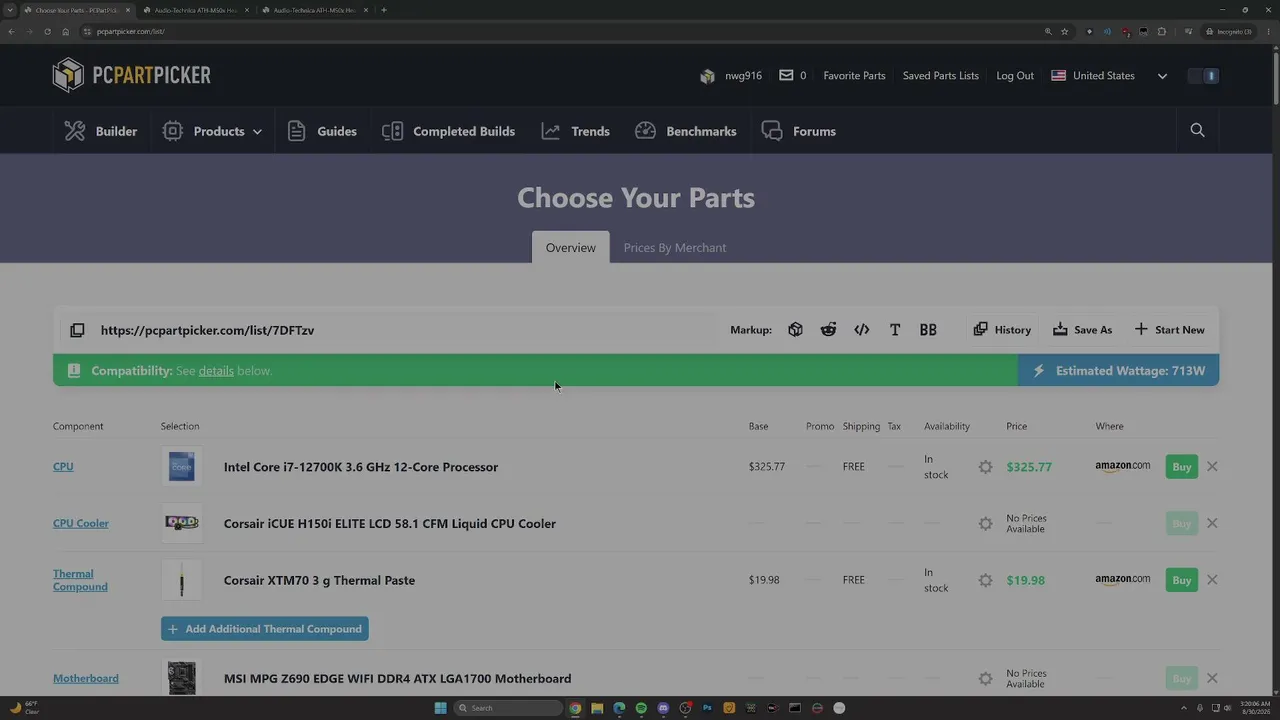Viewport: 1280px width, 720px height.
Task: Reload the page in the browser
Action: 47,31
